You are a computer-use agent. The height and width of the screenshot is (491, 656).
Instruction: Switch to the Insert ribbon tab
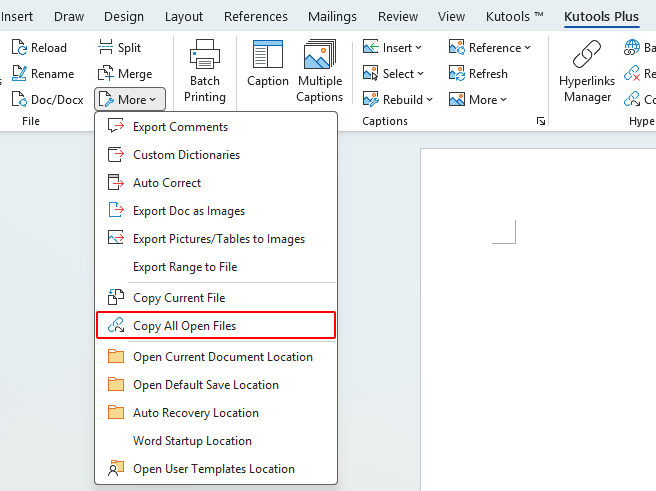(17, 17)
